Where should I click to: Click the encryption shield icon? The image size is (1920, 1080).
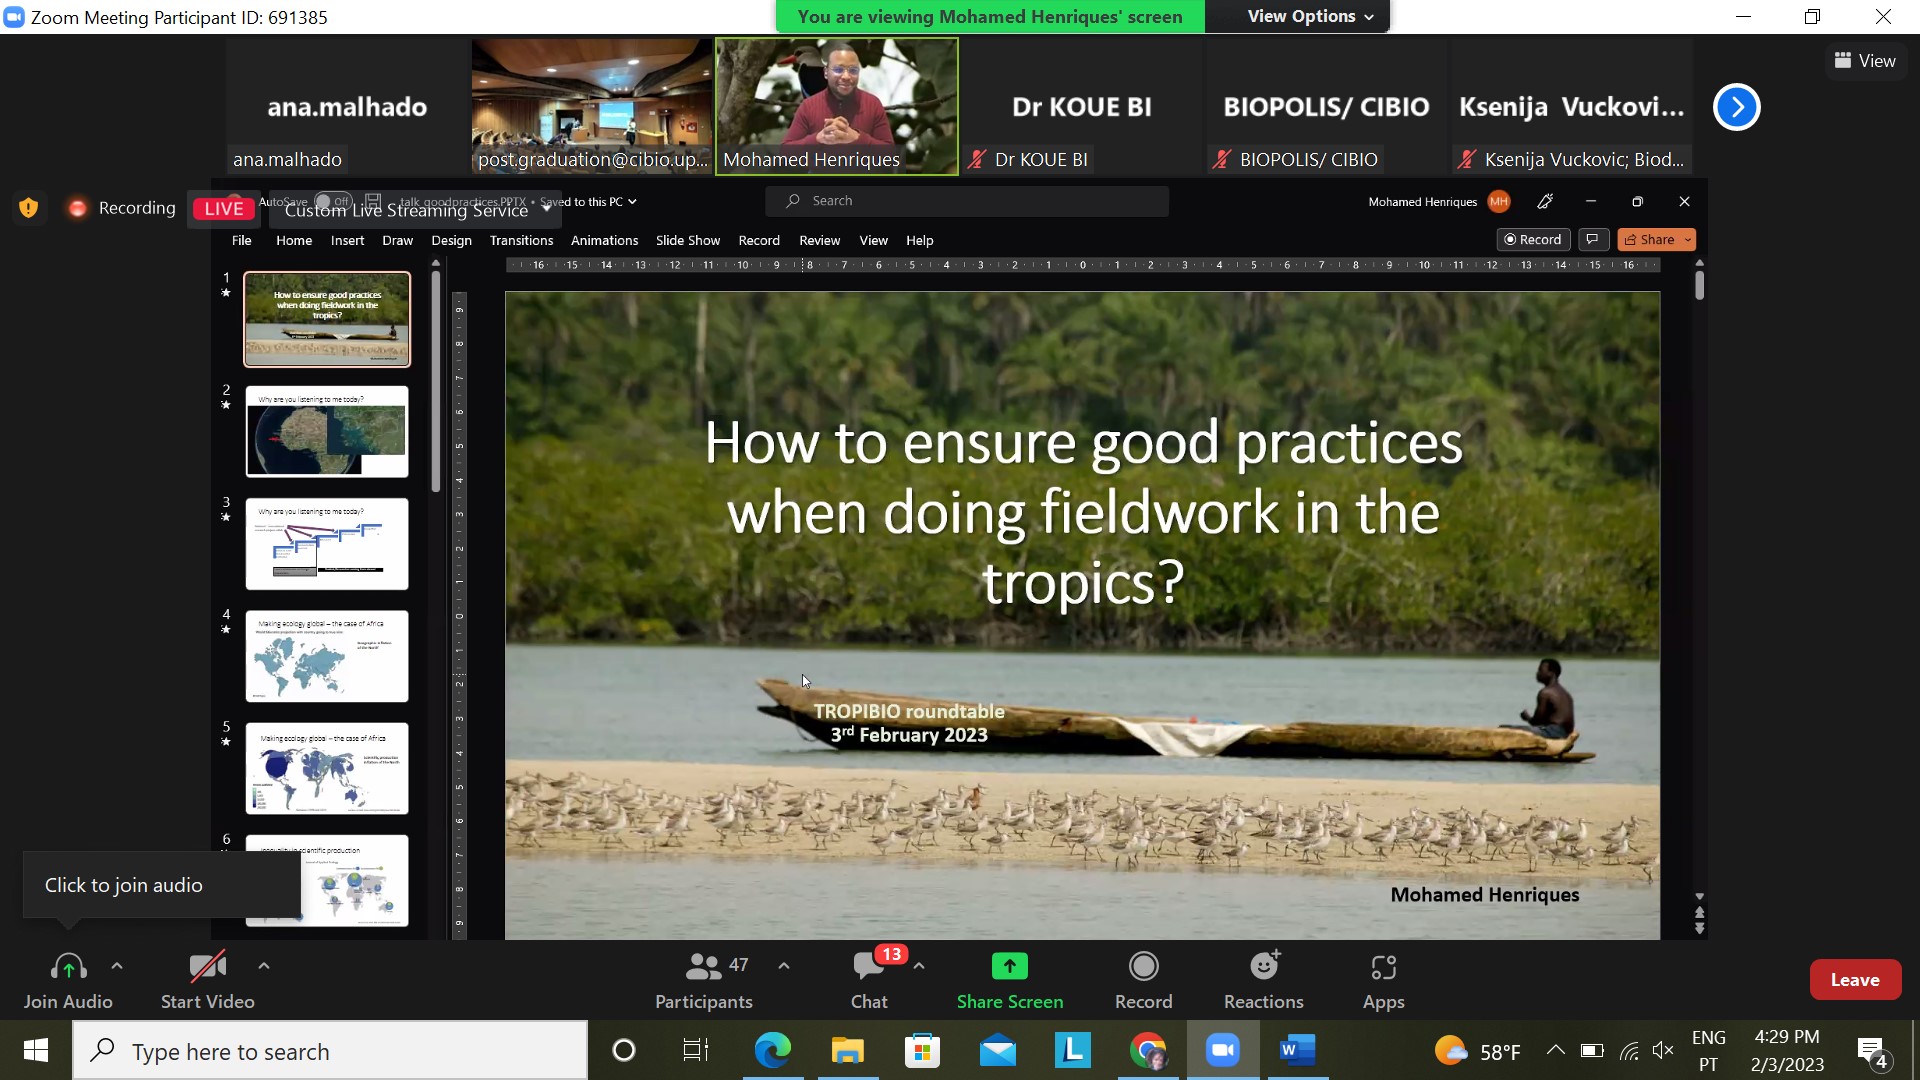29,208
